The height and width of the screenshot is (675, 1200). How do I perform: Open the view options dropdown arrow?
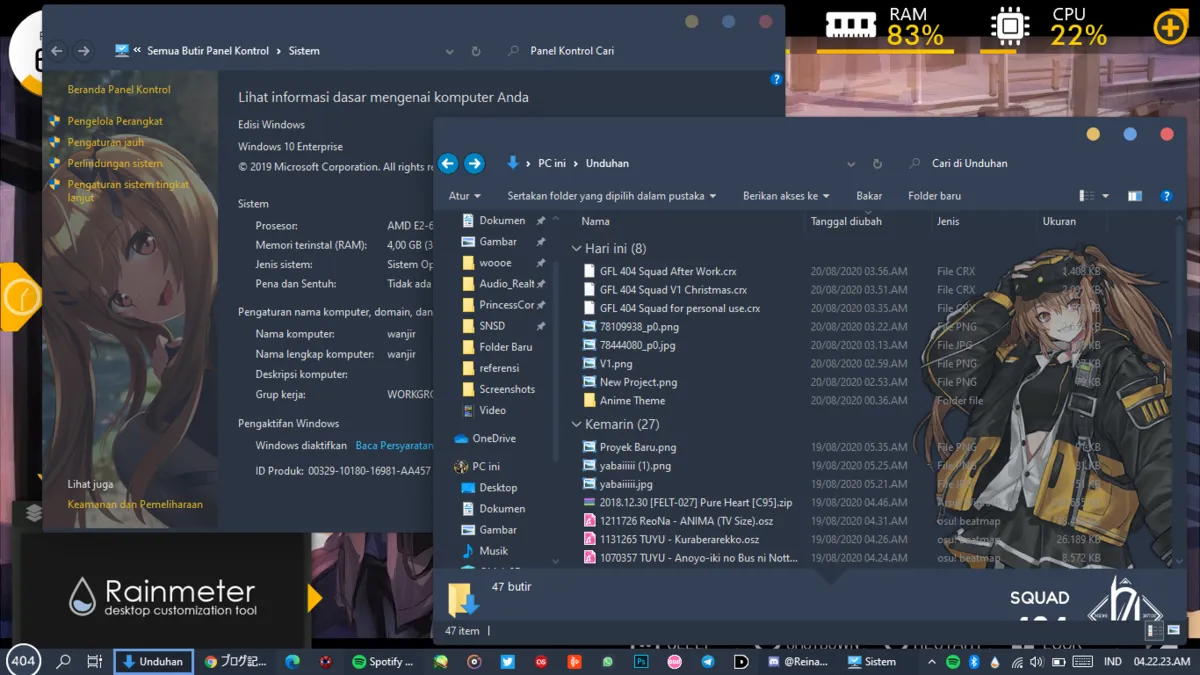click(x=1105, y=196)
